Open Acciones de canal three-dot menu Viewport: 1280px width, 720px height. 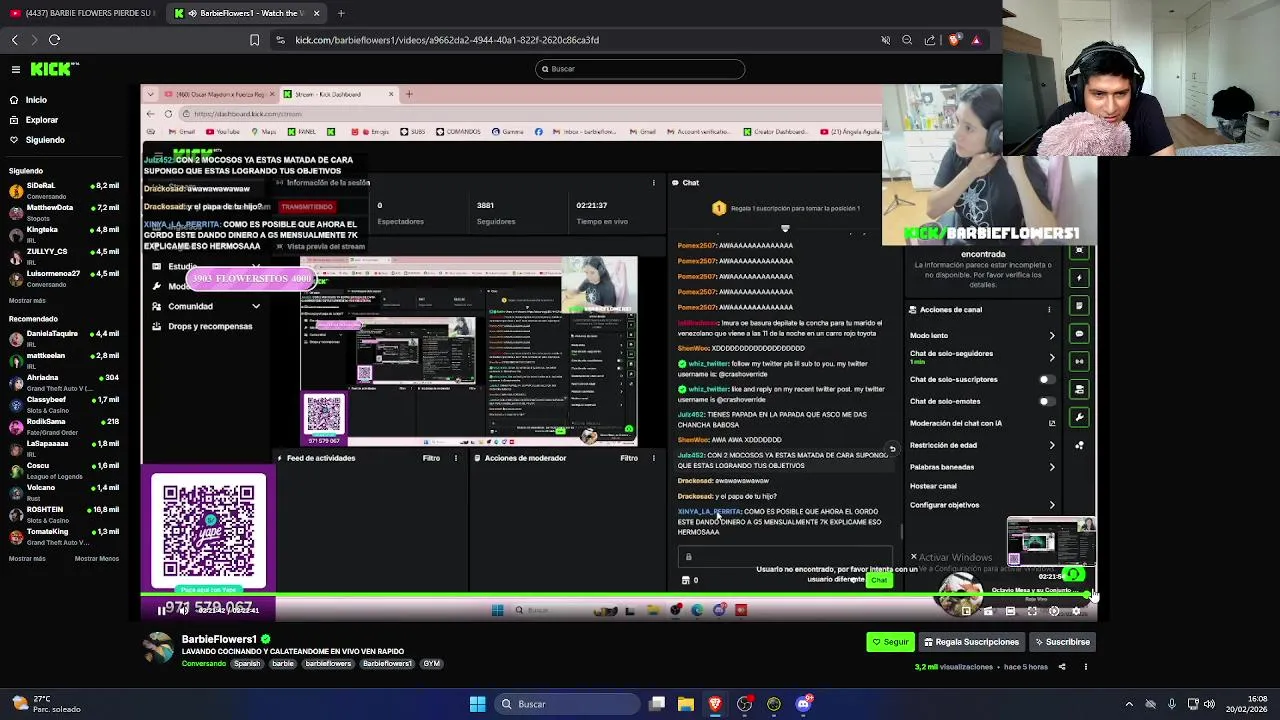1049,310
